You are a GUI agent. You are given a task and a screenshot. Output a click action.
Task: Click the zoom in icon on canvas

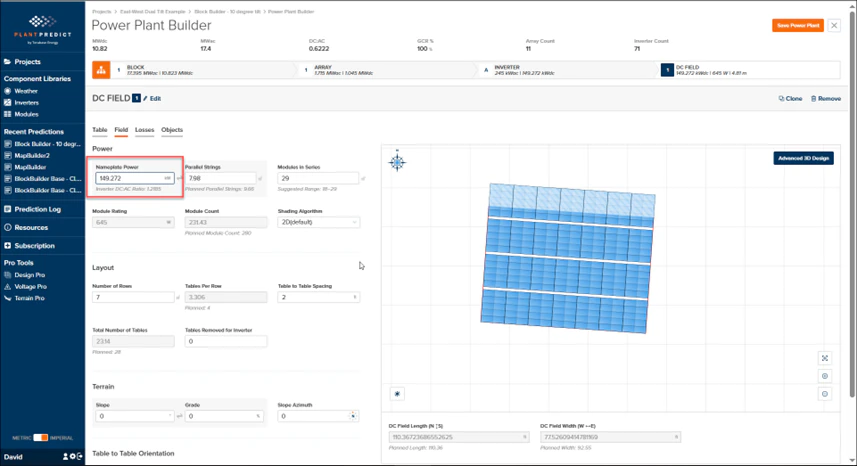coord(825,376)
